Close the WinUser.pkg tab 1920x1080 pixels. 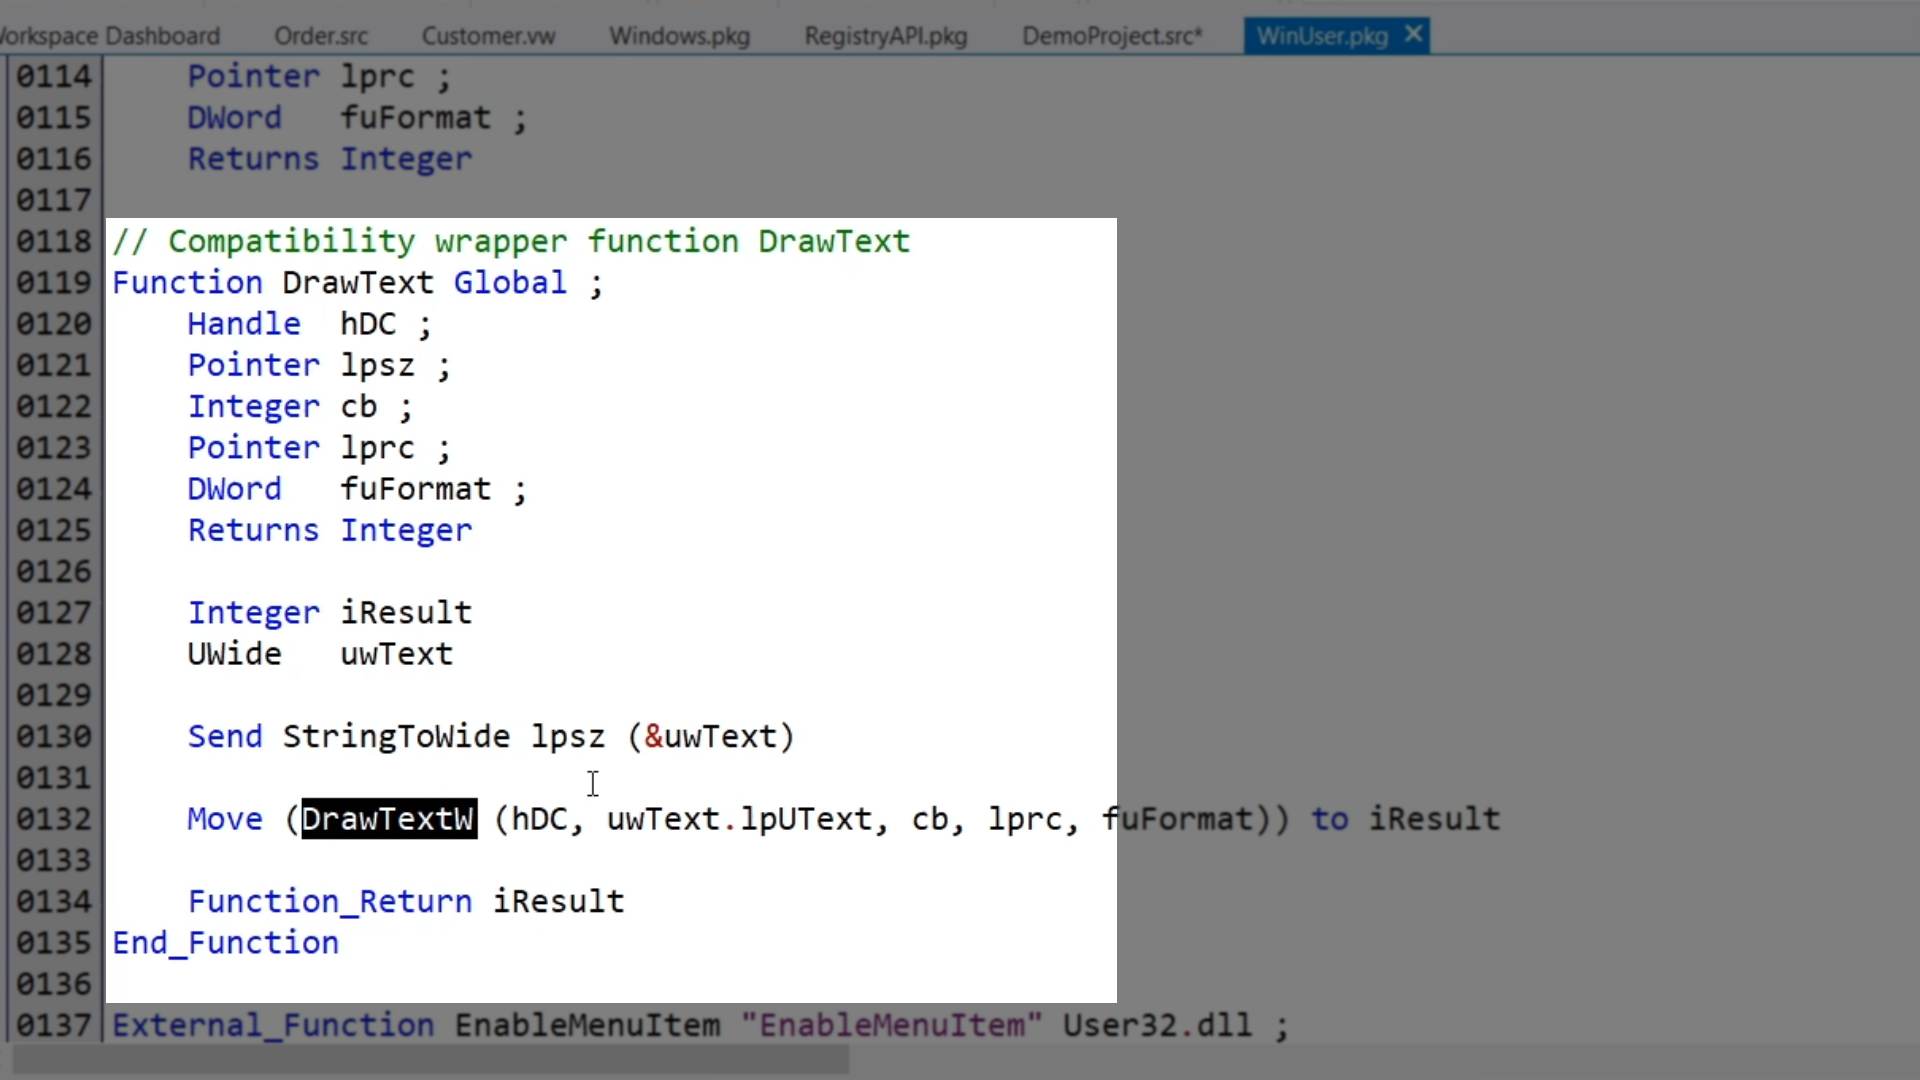(x=1413, y=35)
